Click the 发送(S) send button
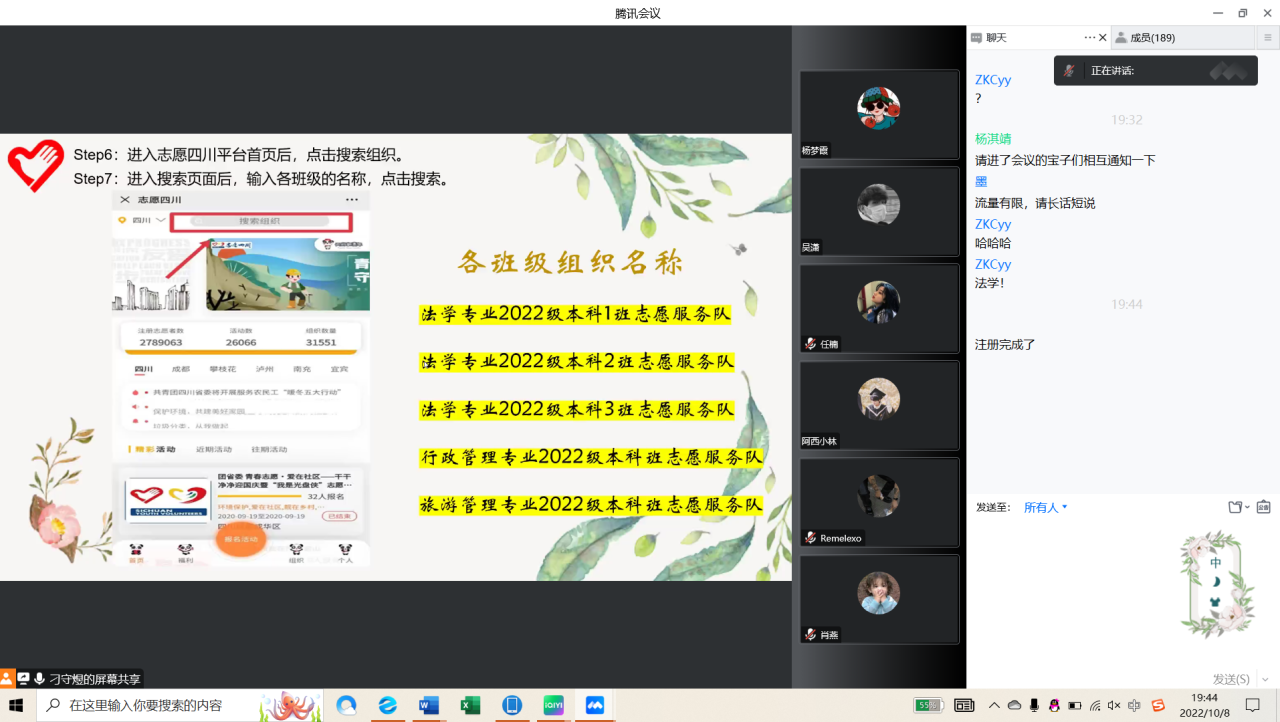This screenshot has width=1280, height=722. [x=1230, y=679]
